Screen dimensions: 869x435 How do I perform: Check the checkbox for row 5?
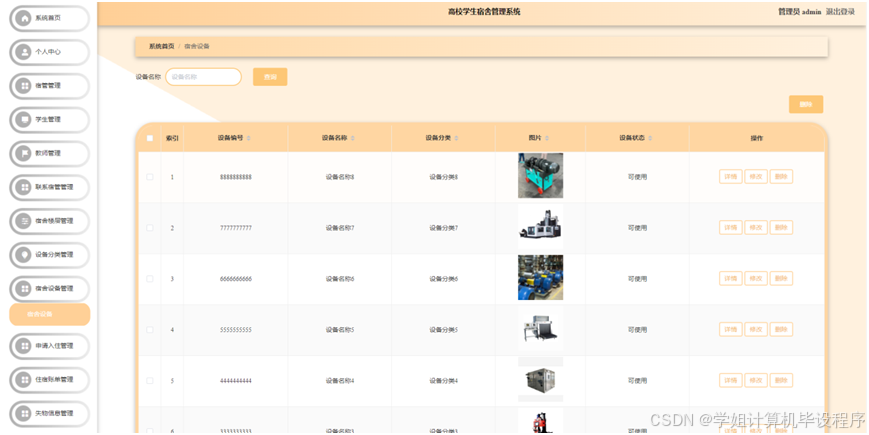pyautogui.click(x=150, y=381)
